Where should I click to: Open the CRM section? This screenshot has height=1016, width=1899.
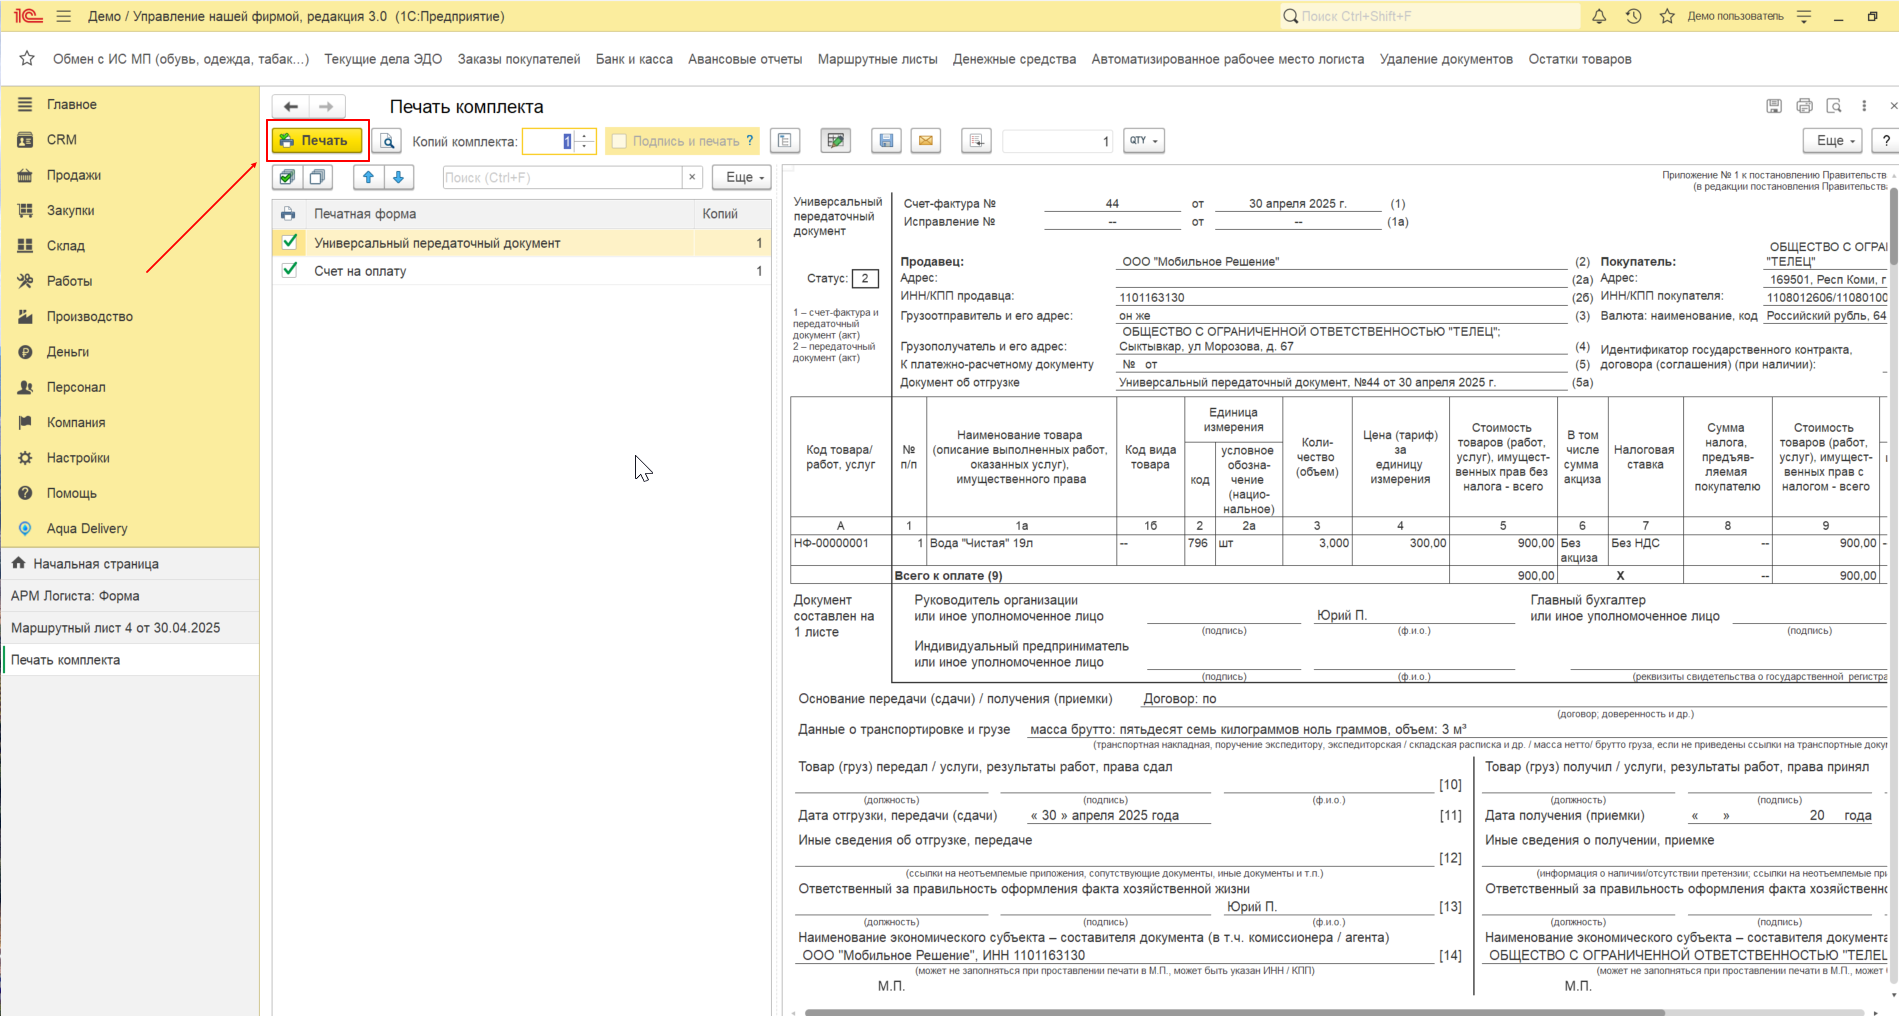pos(130,140)
